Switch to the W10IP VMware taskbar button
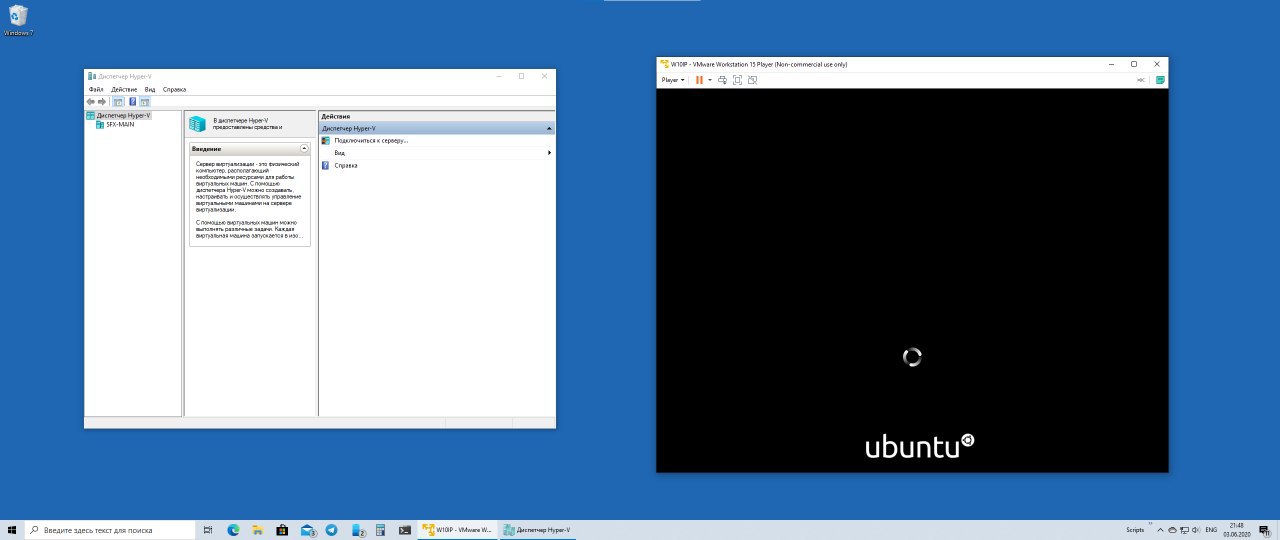The height and width of the screenshot is (540, 1280). pyautogui.click(x=457, y=529)
